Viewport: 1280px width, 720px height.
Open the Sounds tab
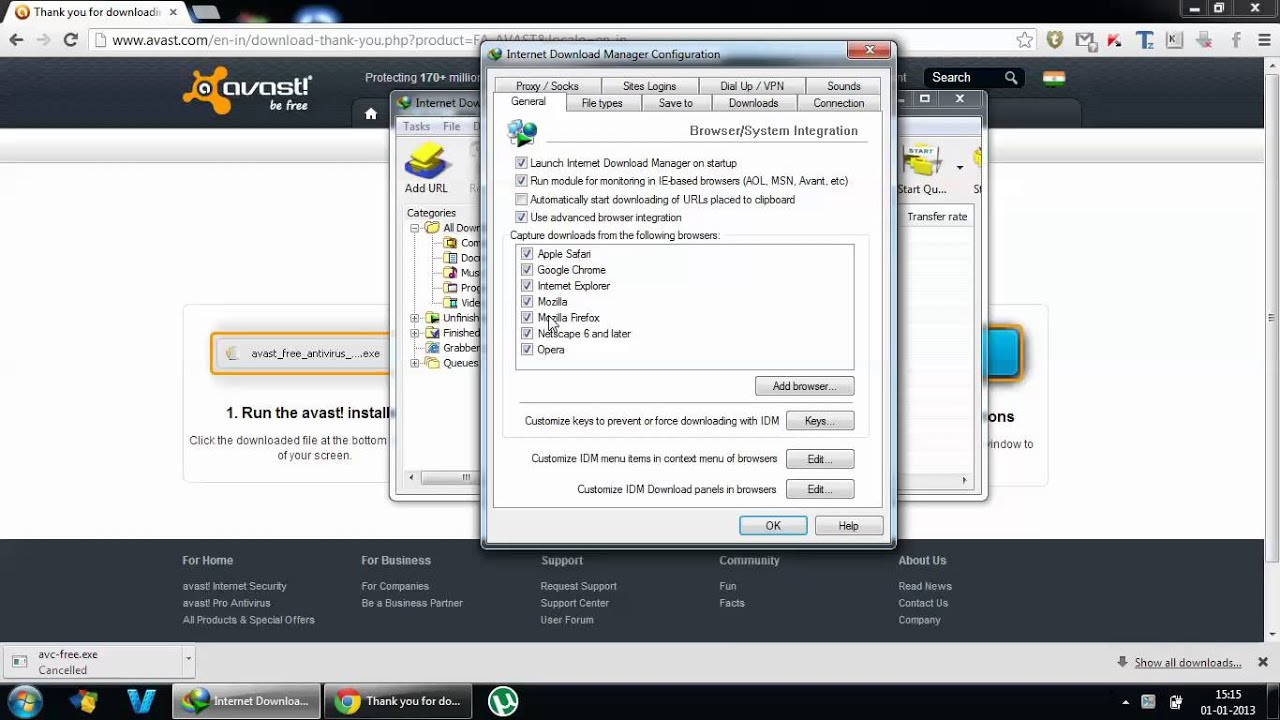pyautogui.click(x=843, y=86)
